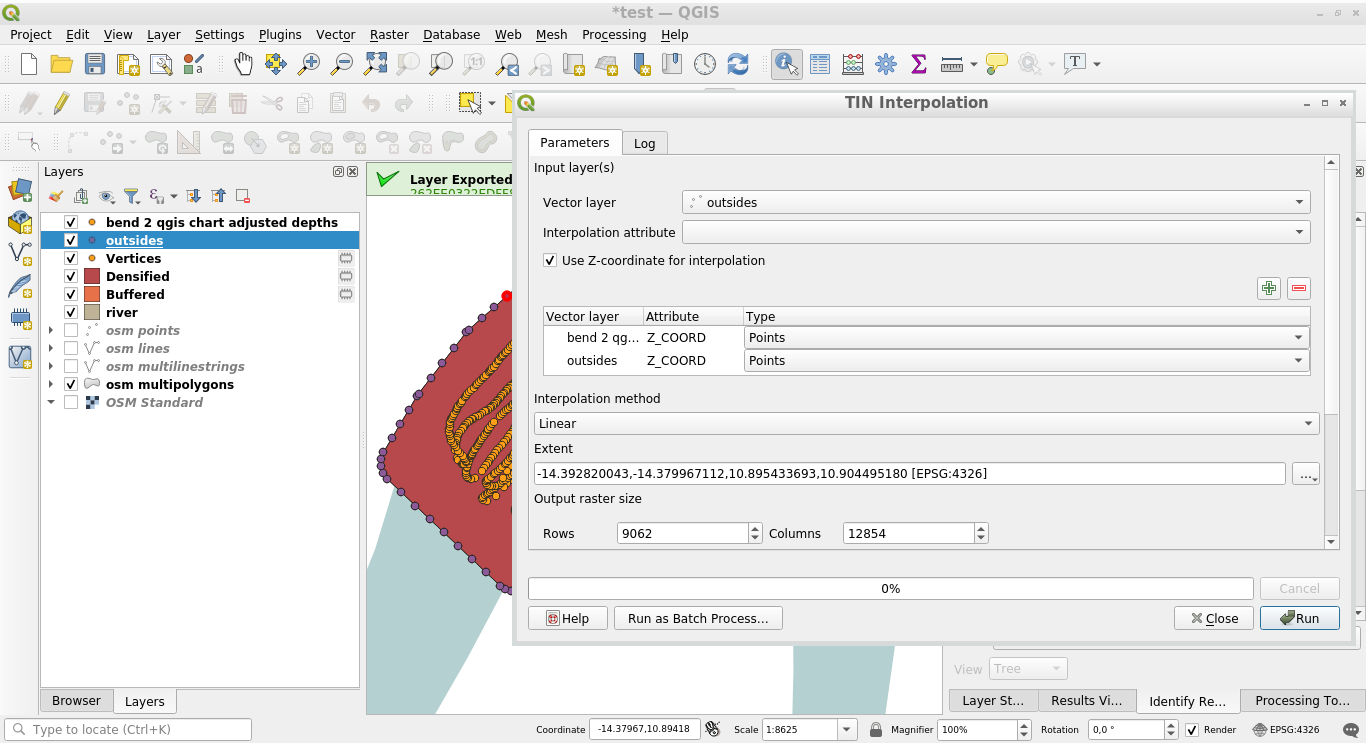Filter legend funnel icon in Layers panel
1366x743 pixels.
click(131, 196)
